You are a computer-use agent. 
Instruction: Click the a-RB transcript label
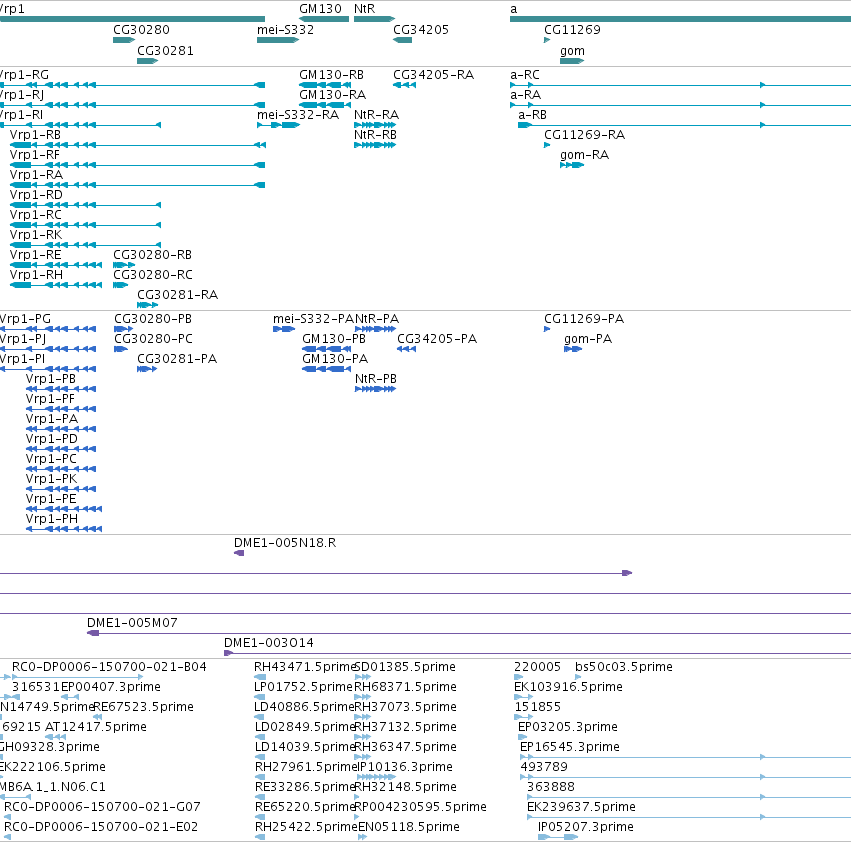point(532,115)
